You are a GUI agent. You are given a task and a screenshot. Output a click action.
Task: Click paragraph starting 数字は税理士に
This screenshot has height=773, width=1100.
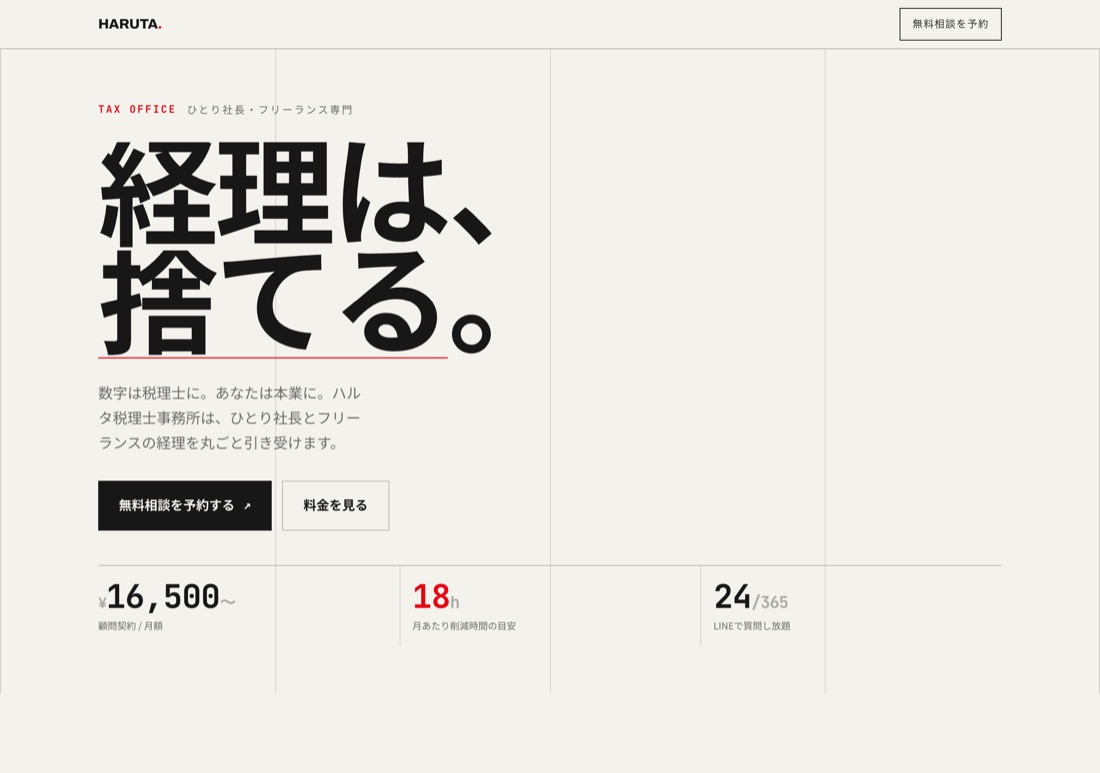coord(229,417)
